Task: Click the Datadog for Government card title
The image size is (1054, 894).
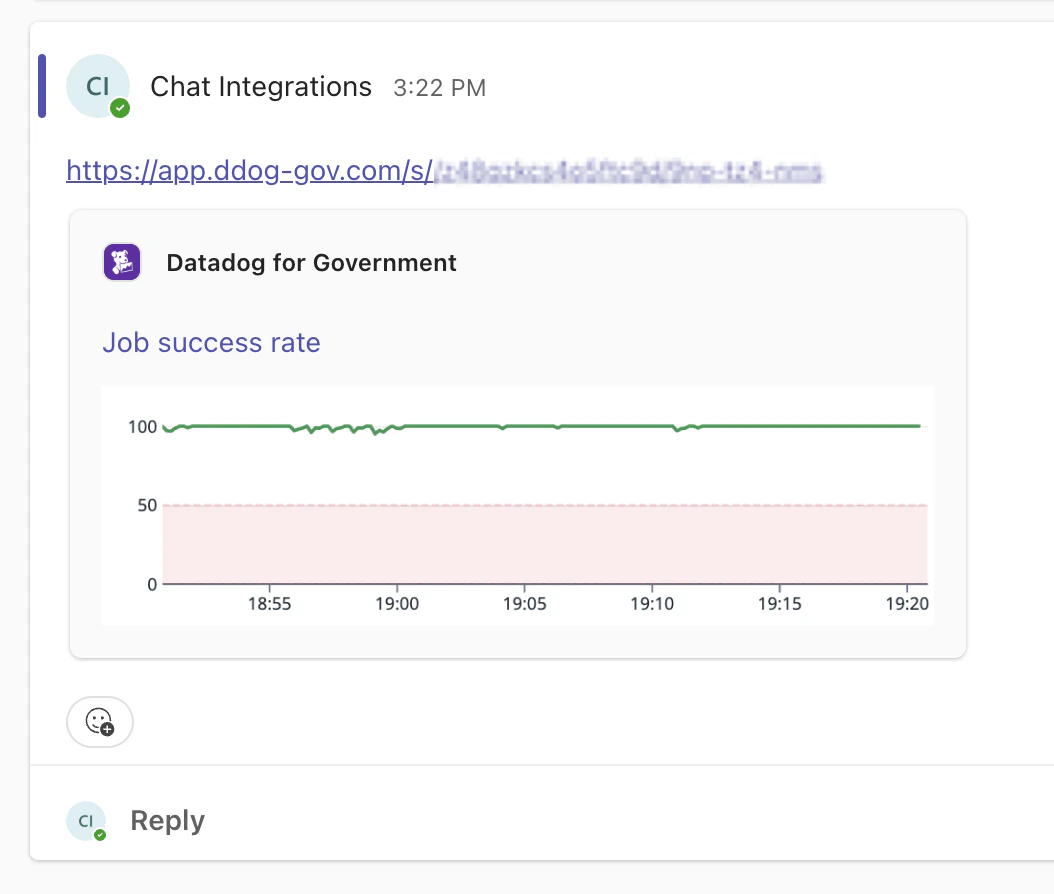Action: click(311, 263)
